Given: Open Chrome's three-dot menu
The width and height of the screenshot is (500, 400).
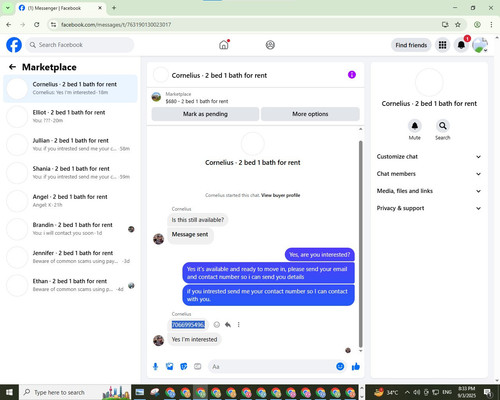Looking at the screenshot, I should tap(491, 24).
